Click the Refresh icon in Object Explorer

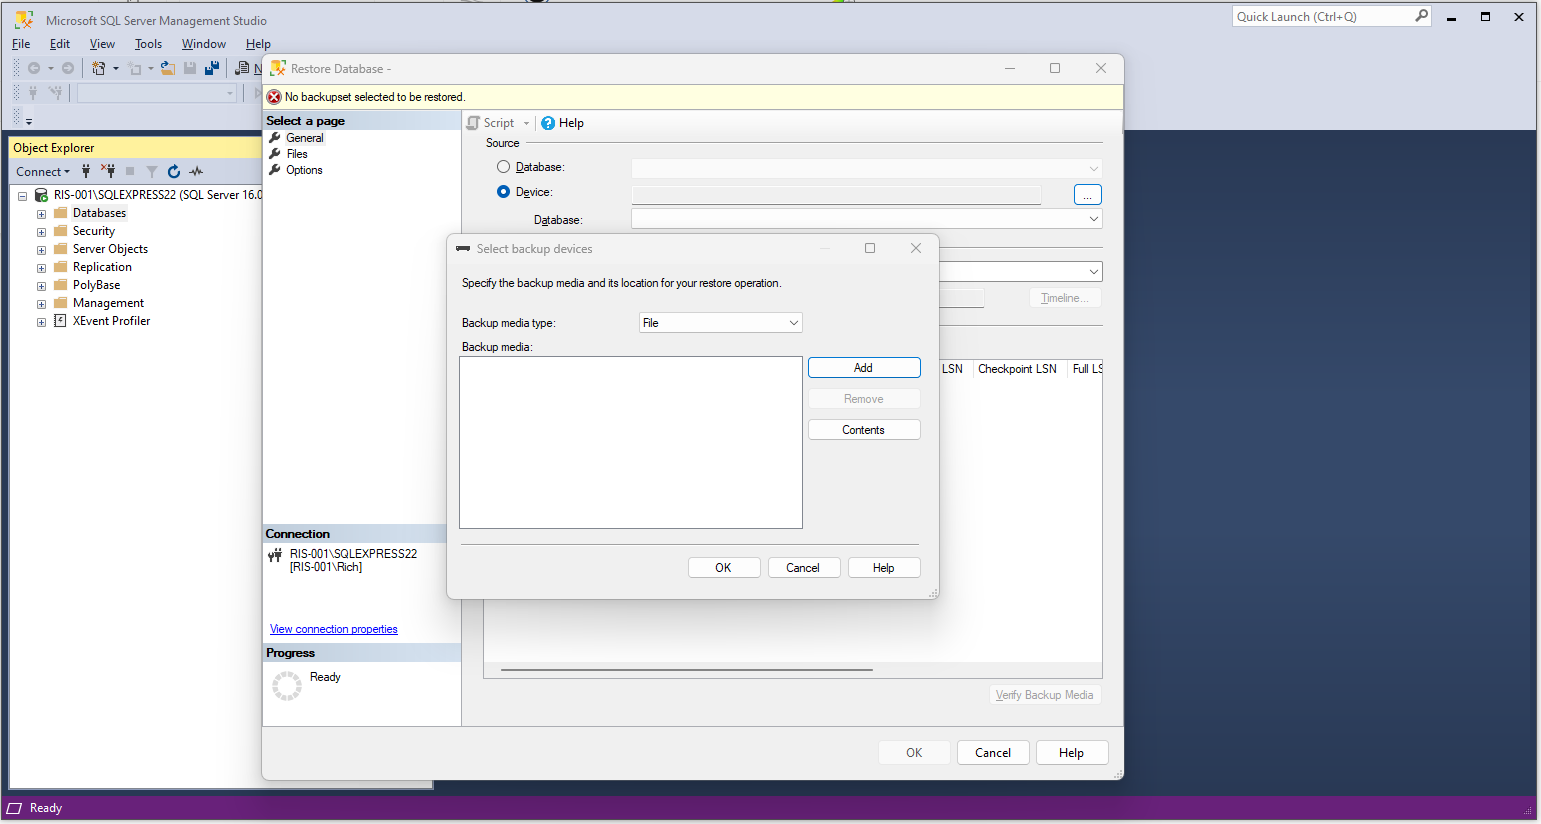(174, 171)
